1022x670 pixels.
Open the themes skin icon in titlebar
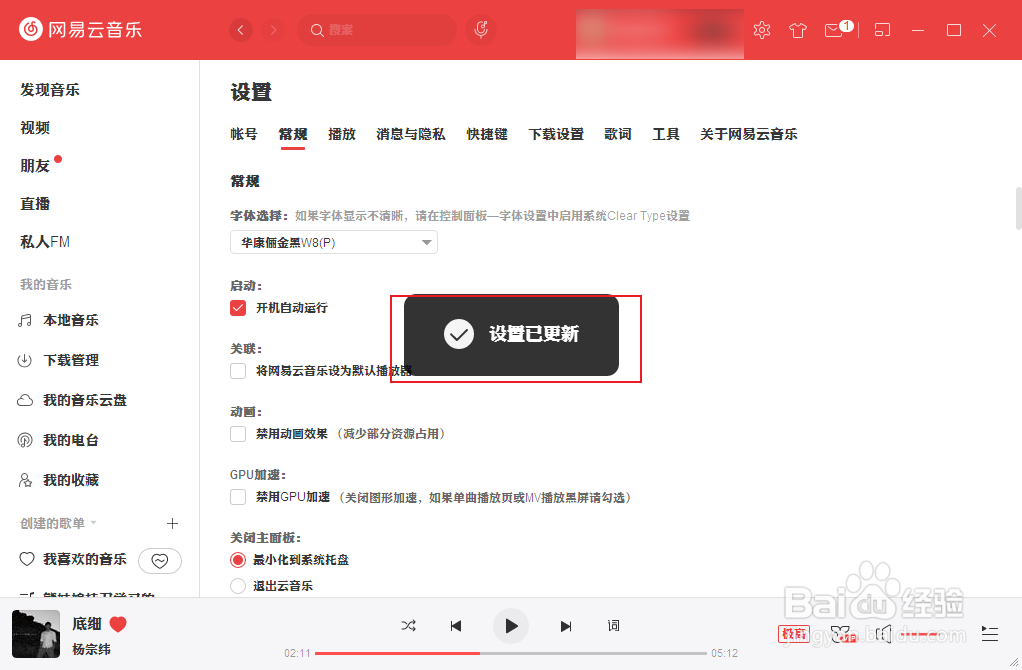(x=797, y=30)
